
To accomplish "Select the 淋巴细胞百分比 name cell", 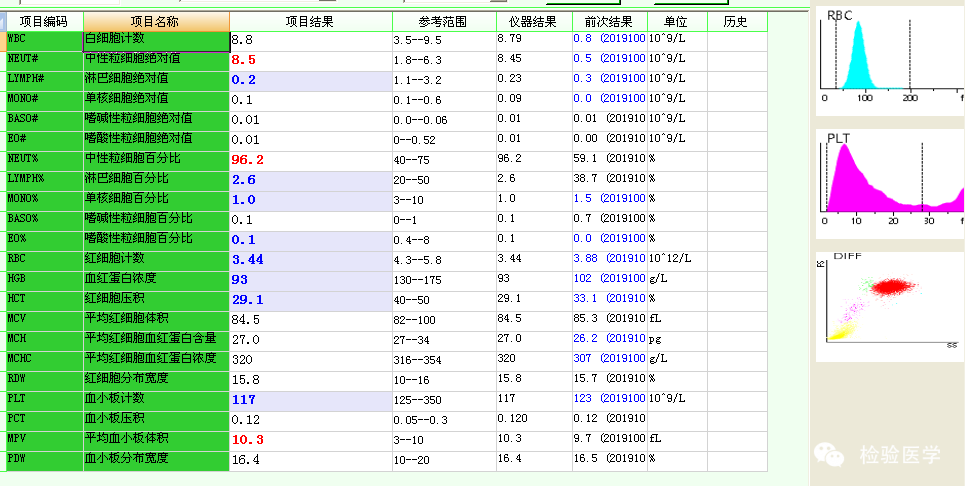I will tap(156, 181).
